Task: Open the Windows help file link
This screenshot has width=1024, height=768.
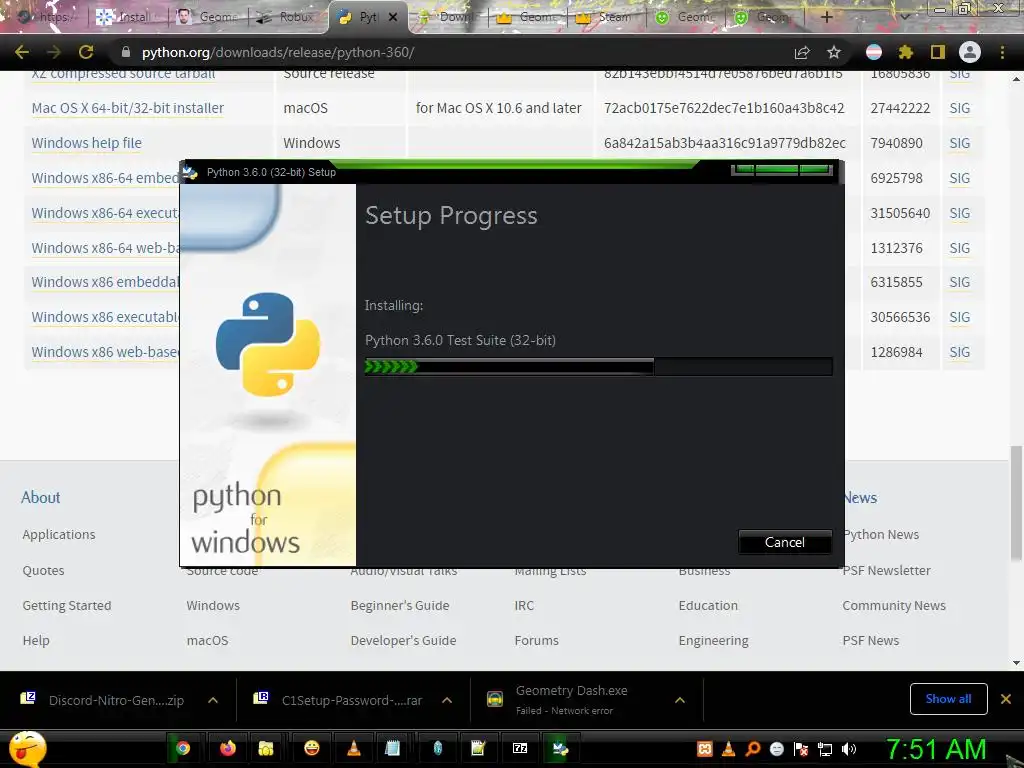Action: coord(86,142)
